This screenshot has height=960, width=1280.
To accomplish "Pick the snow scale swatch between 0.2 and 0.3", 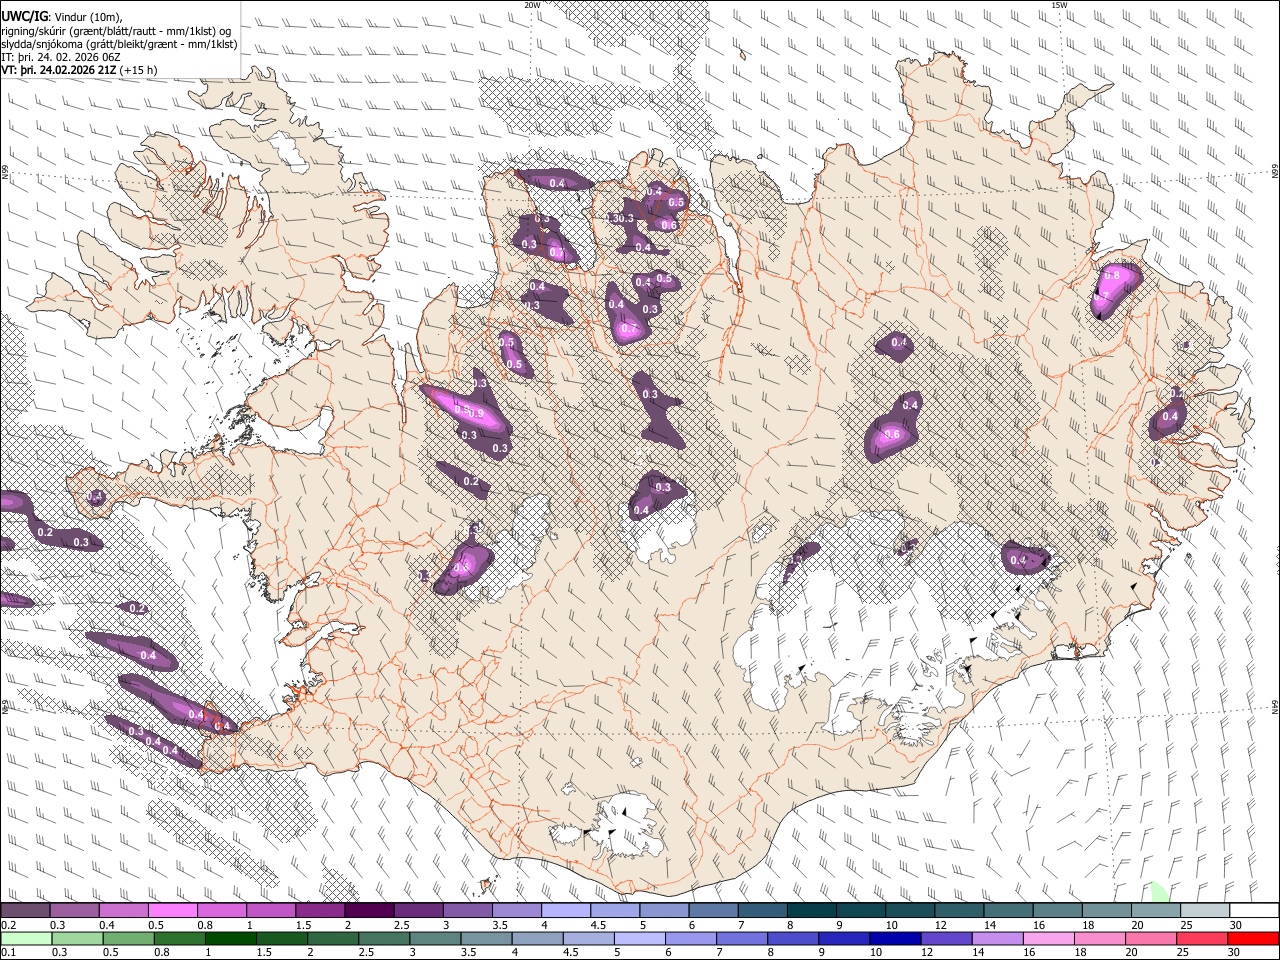I will pyautogui.click(x=25, y=911).
